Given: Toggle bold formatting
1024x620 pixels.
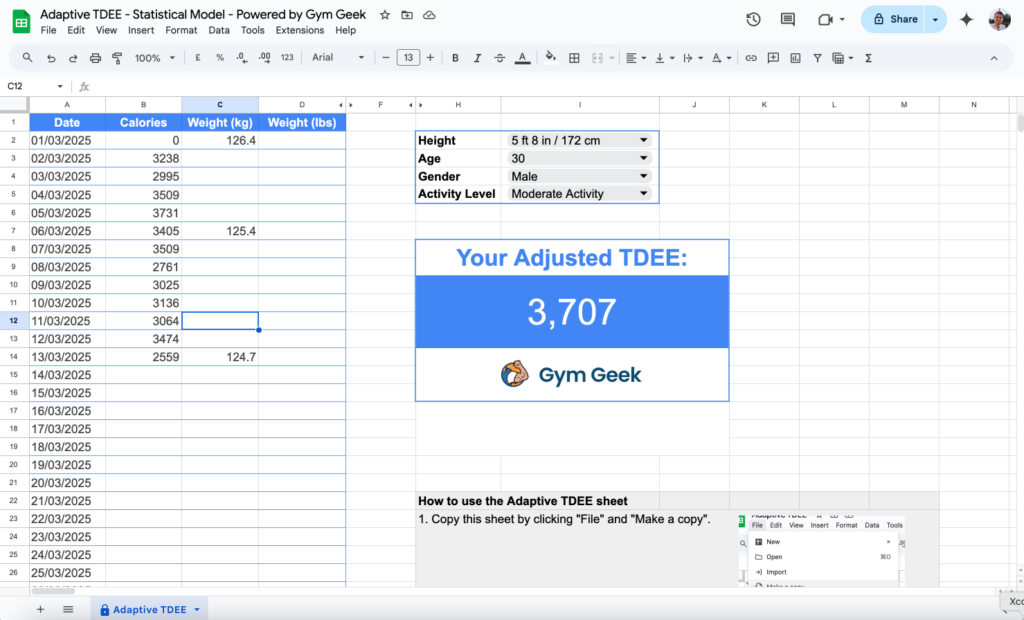Looking at the screenshot, I should point(455,57).
